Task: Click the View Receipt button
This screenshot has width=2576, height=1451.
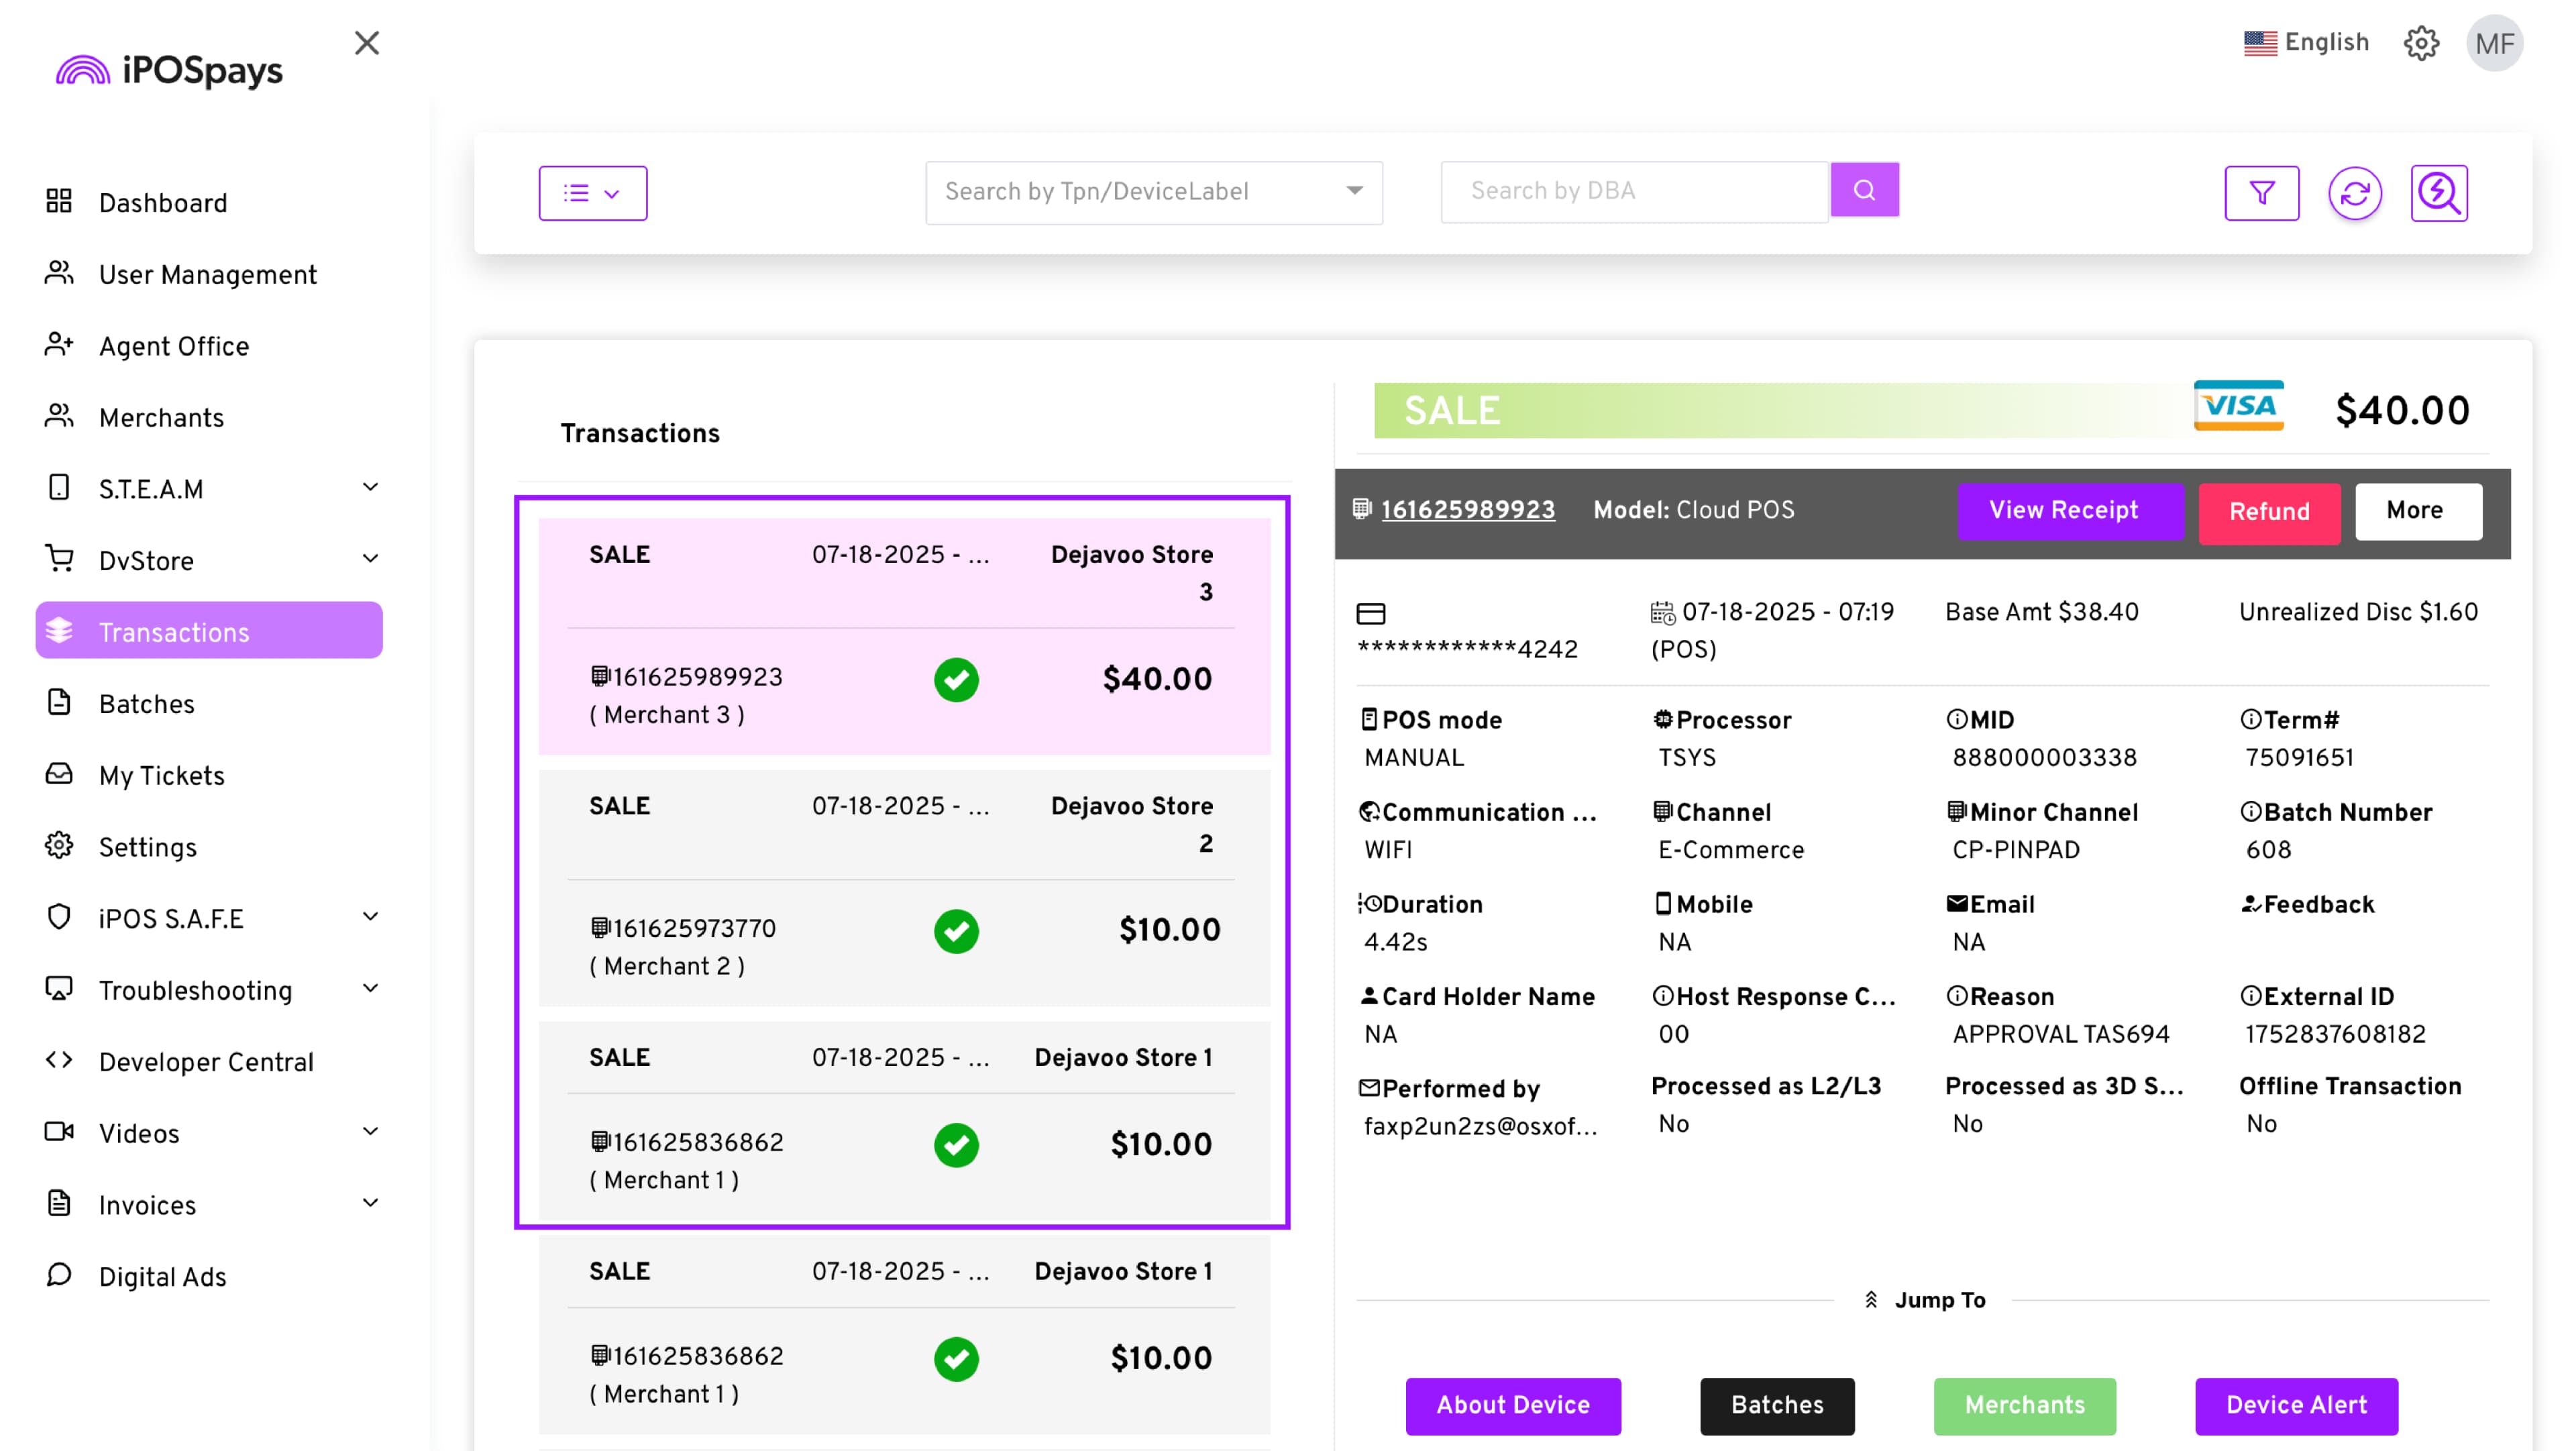Action: [x=2063, y=511]
